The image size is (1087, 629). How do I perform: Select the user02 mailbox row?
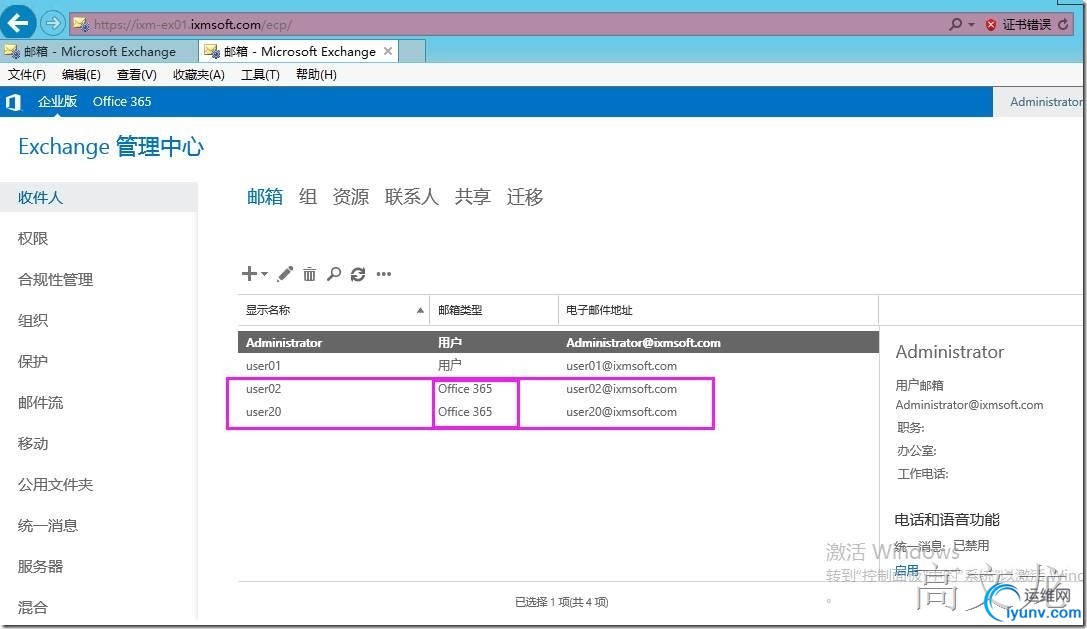point(558,388)
